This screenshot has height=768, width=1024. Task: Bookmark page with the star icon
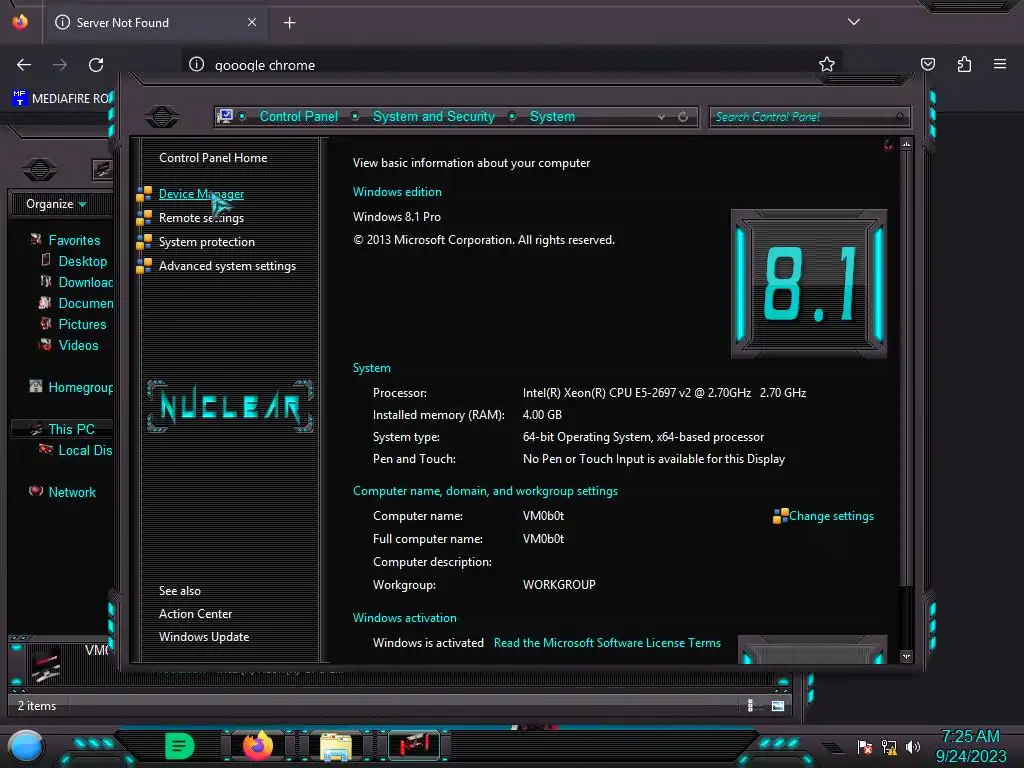[x=827, y=64]
